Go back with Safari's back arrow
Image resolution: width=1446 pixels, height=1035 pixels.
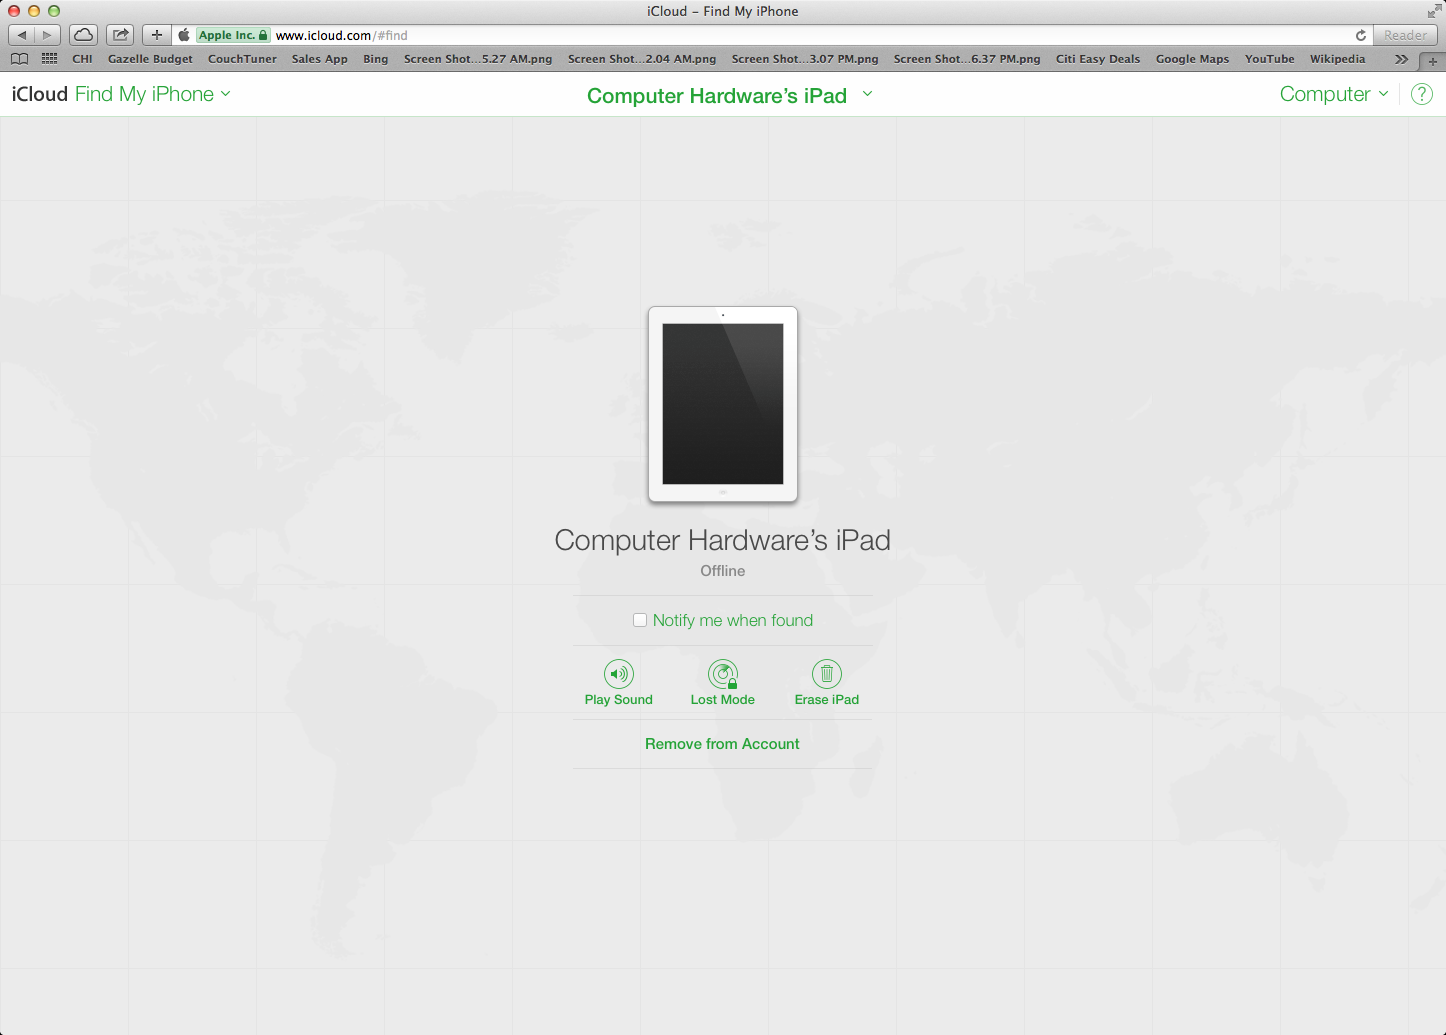(x=22, y=35)
